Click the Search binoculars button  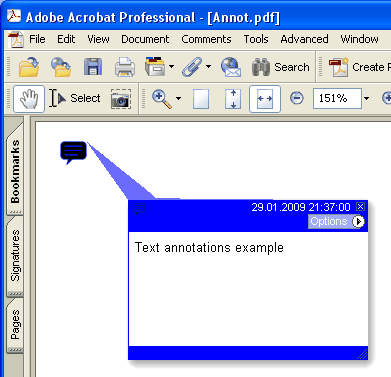280,67
